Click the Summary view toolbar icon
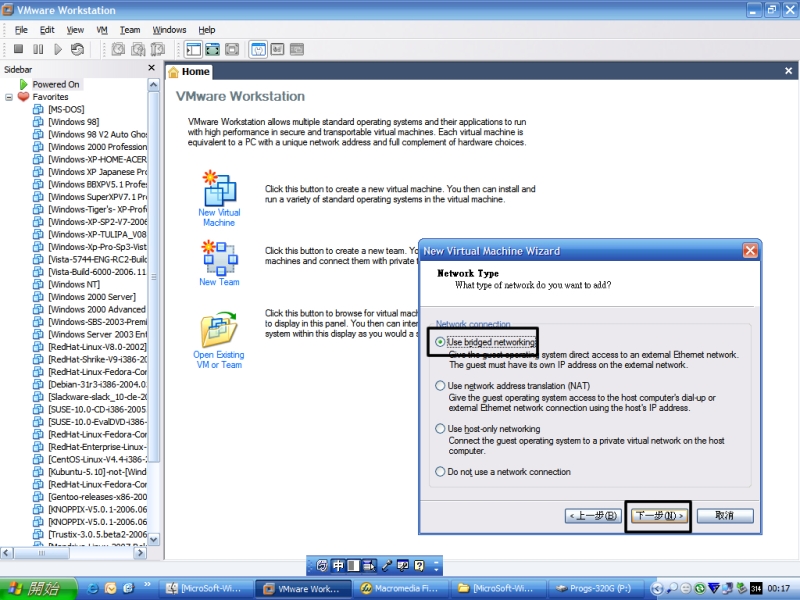 click(258, 49)
